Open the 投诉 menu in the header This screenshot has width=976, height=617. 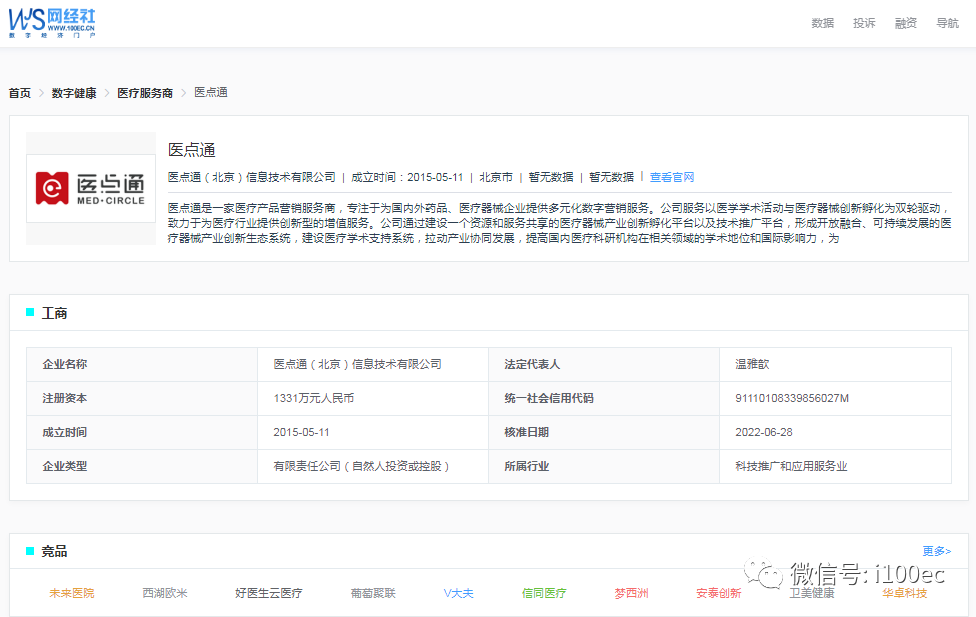click(x=864, y=23)
